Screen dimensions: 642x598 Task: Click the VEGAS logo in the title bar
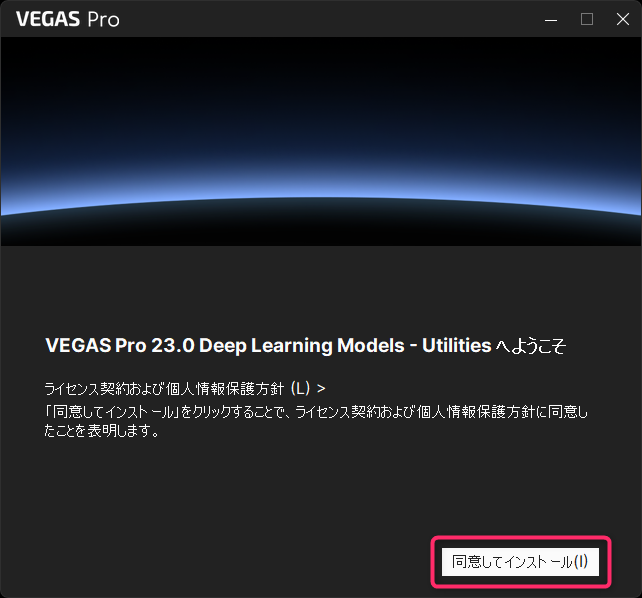[x=48, y=19]
